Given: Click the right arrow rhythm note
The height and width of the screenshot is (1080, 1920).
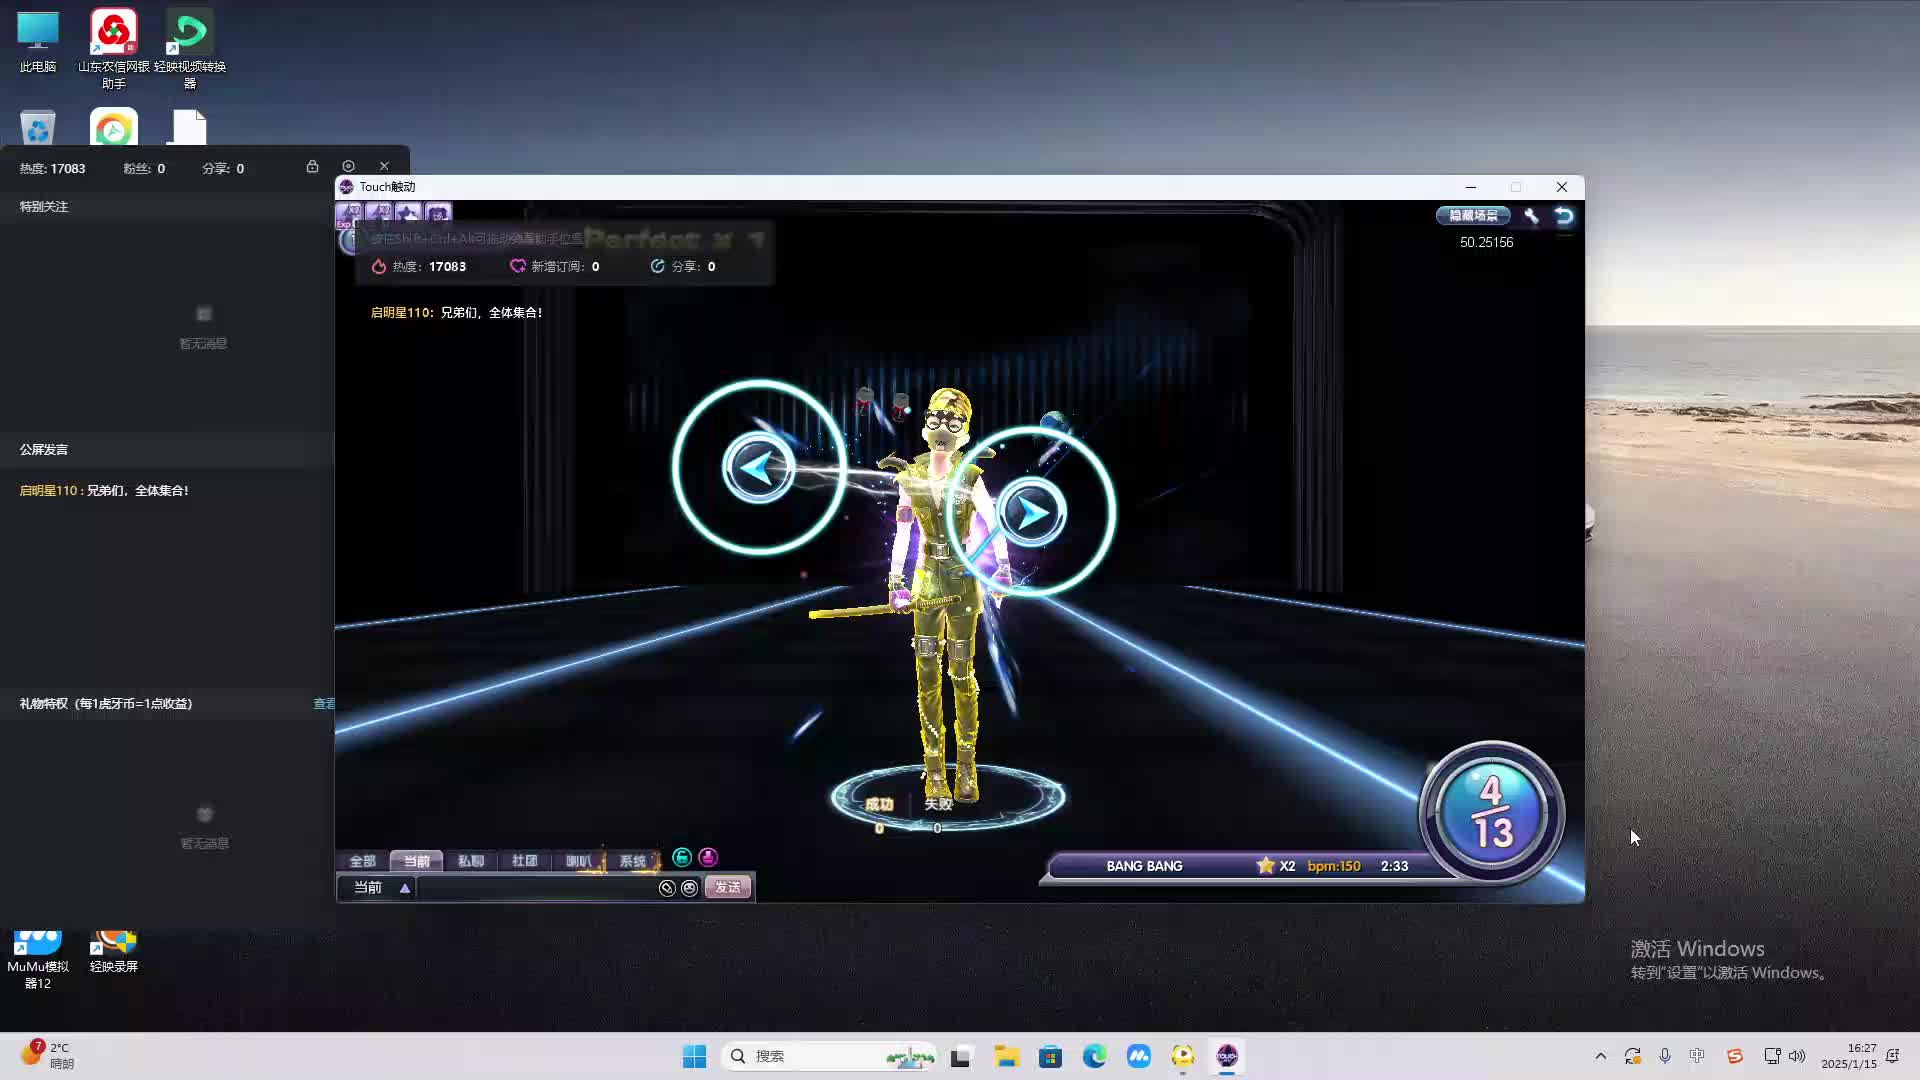Looking at the screenshot, I should [1031, 513].
